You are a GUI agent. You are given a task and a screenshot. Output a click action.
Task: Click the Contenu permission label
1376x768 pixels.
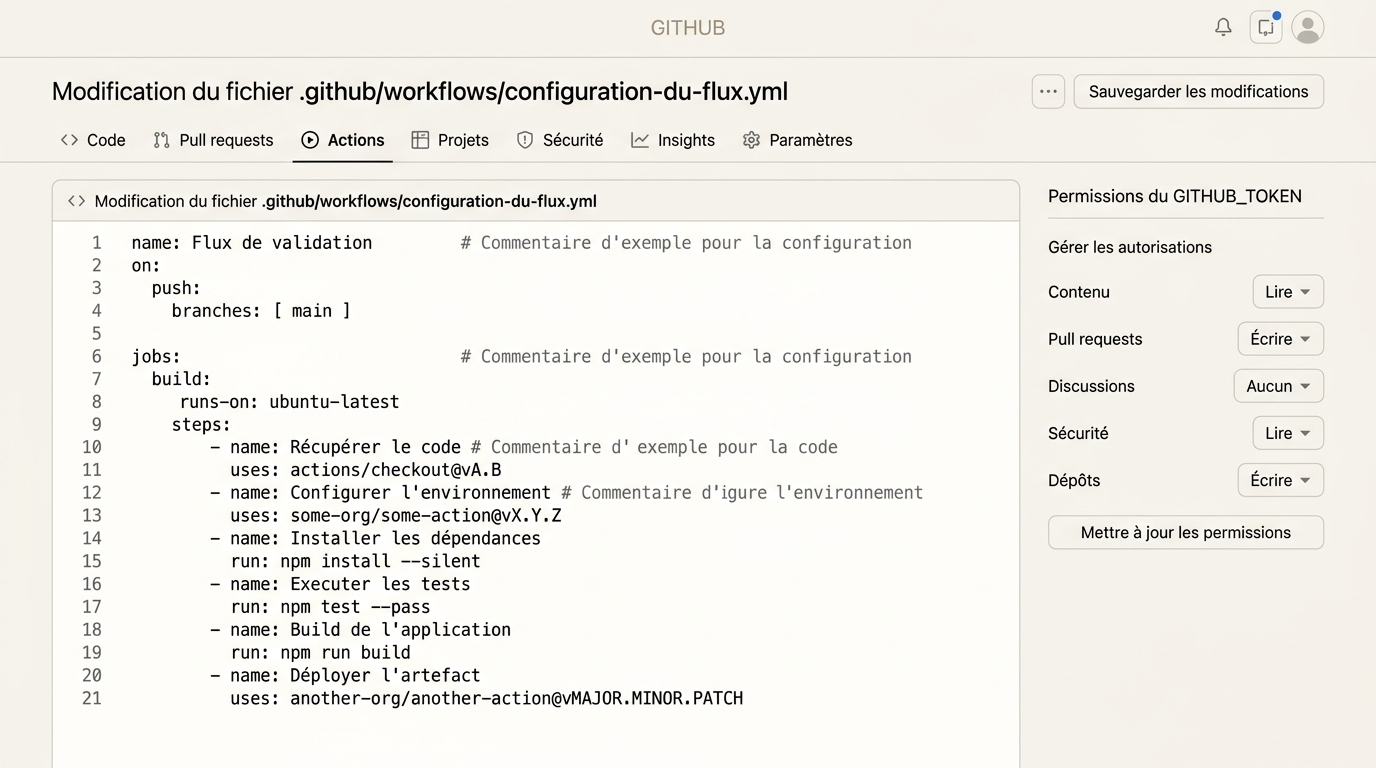coord(1079,292)
